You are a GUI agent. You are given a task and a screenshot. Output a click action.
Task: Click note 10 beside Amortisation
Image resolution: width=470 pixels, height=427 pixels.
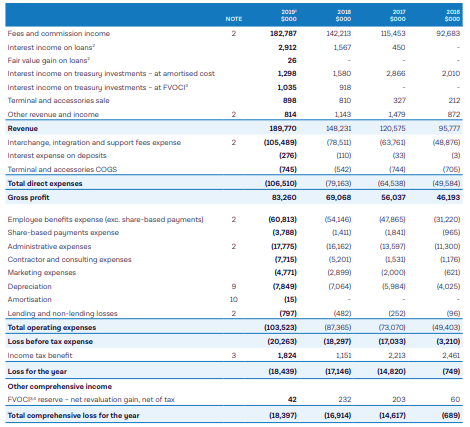(234, 300)
